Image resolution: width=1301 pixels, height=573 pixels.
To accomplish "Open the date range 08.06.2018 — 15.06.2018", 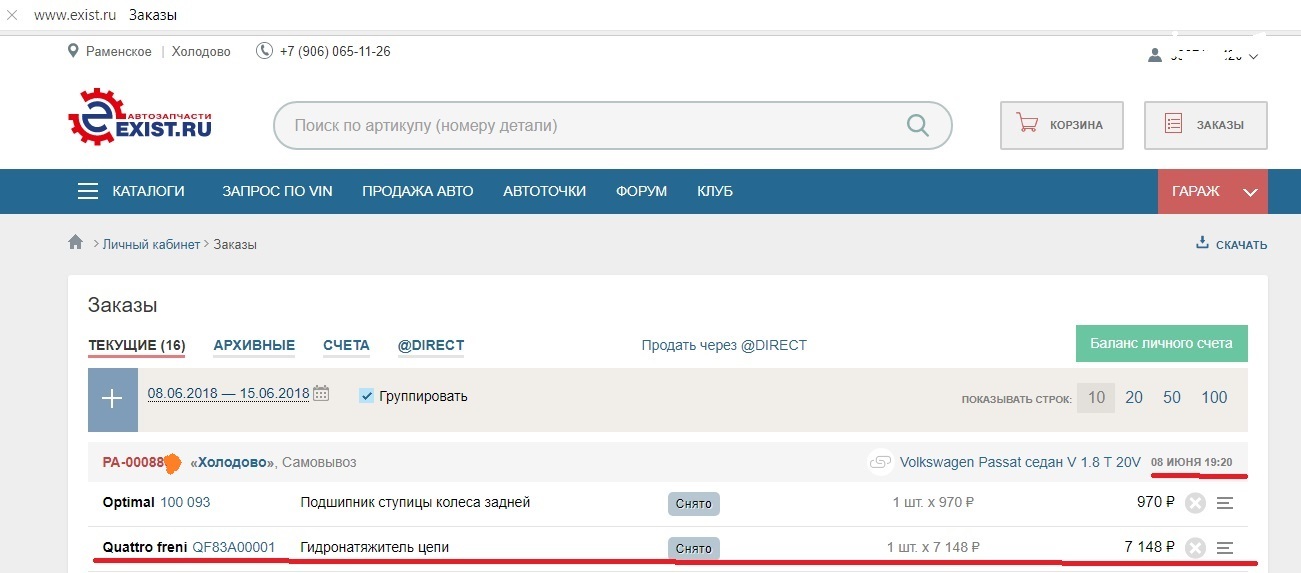I will point(228,393).
